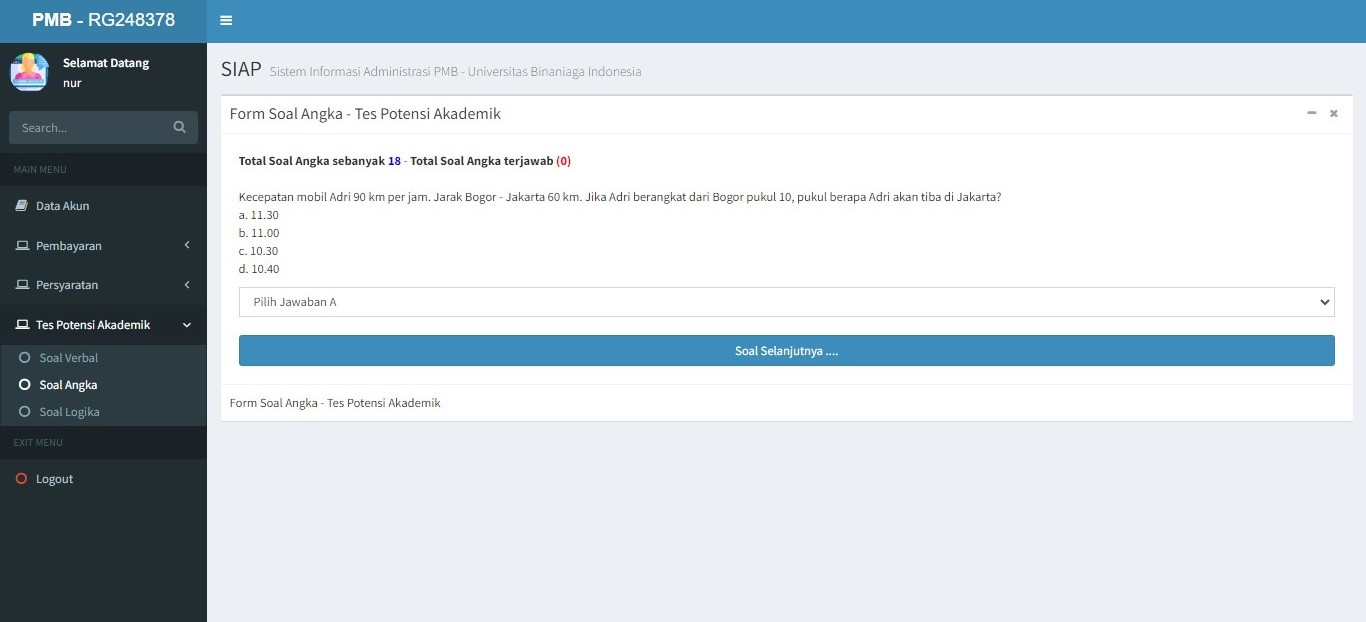Screen dimensions: 1366x622
Task: Click answer option text 'a. 11.30'
Action: (258, 215)
